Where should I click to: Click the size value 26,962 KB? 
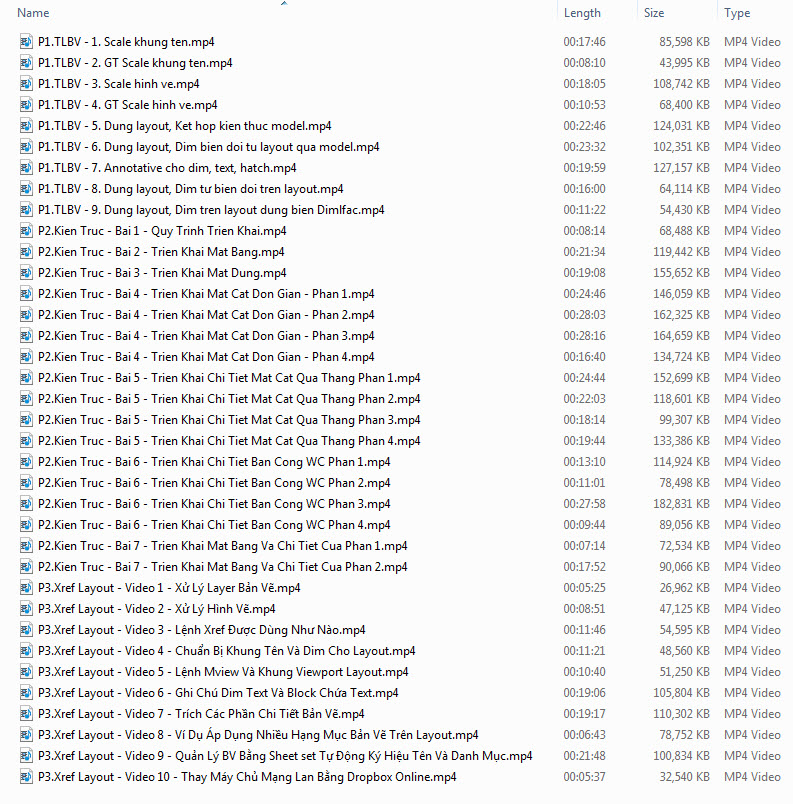pos(684,588)
